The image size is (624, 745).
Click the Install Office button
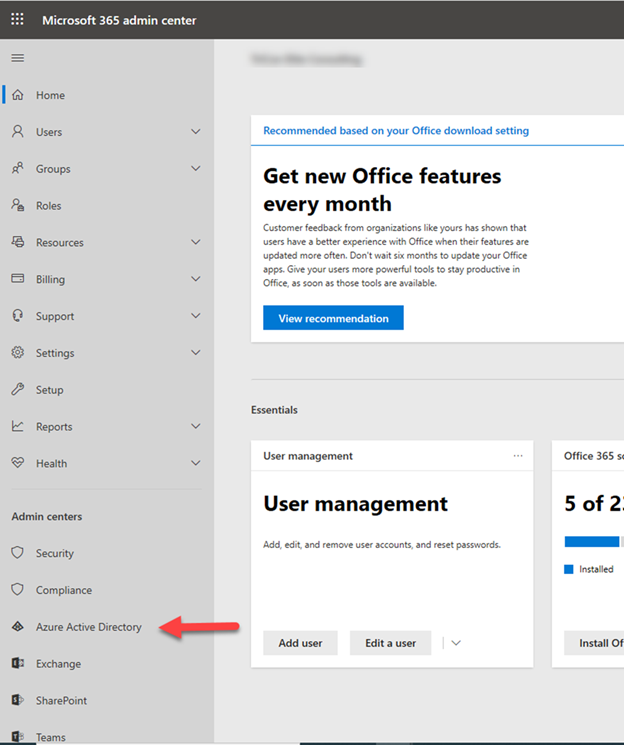click(594, 643)
